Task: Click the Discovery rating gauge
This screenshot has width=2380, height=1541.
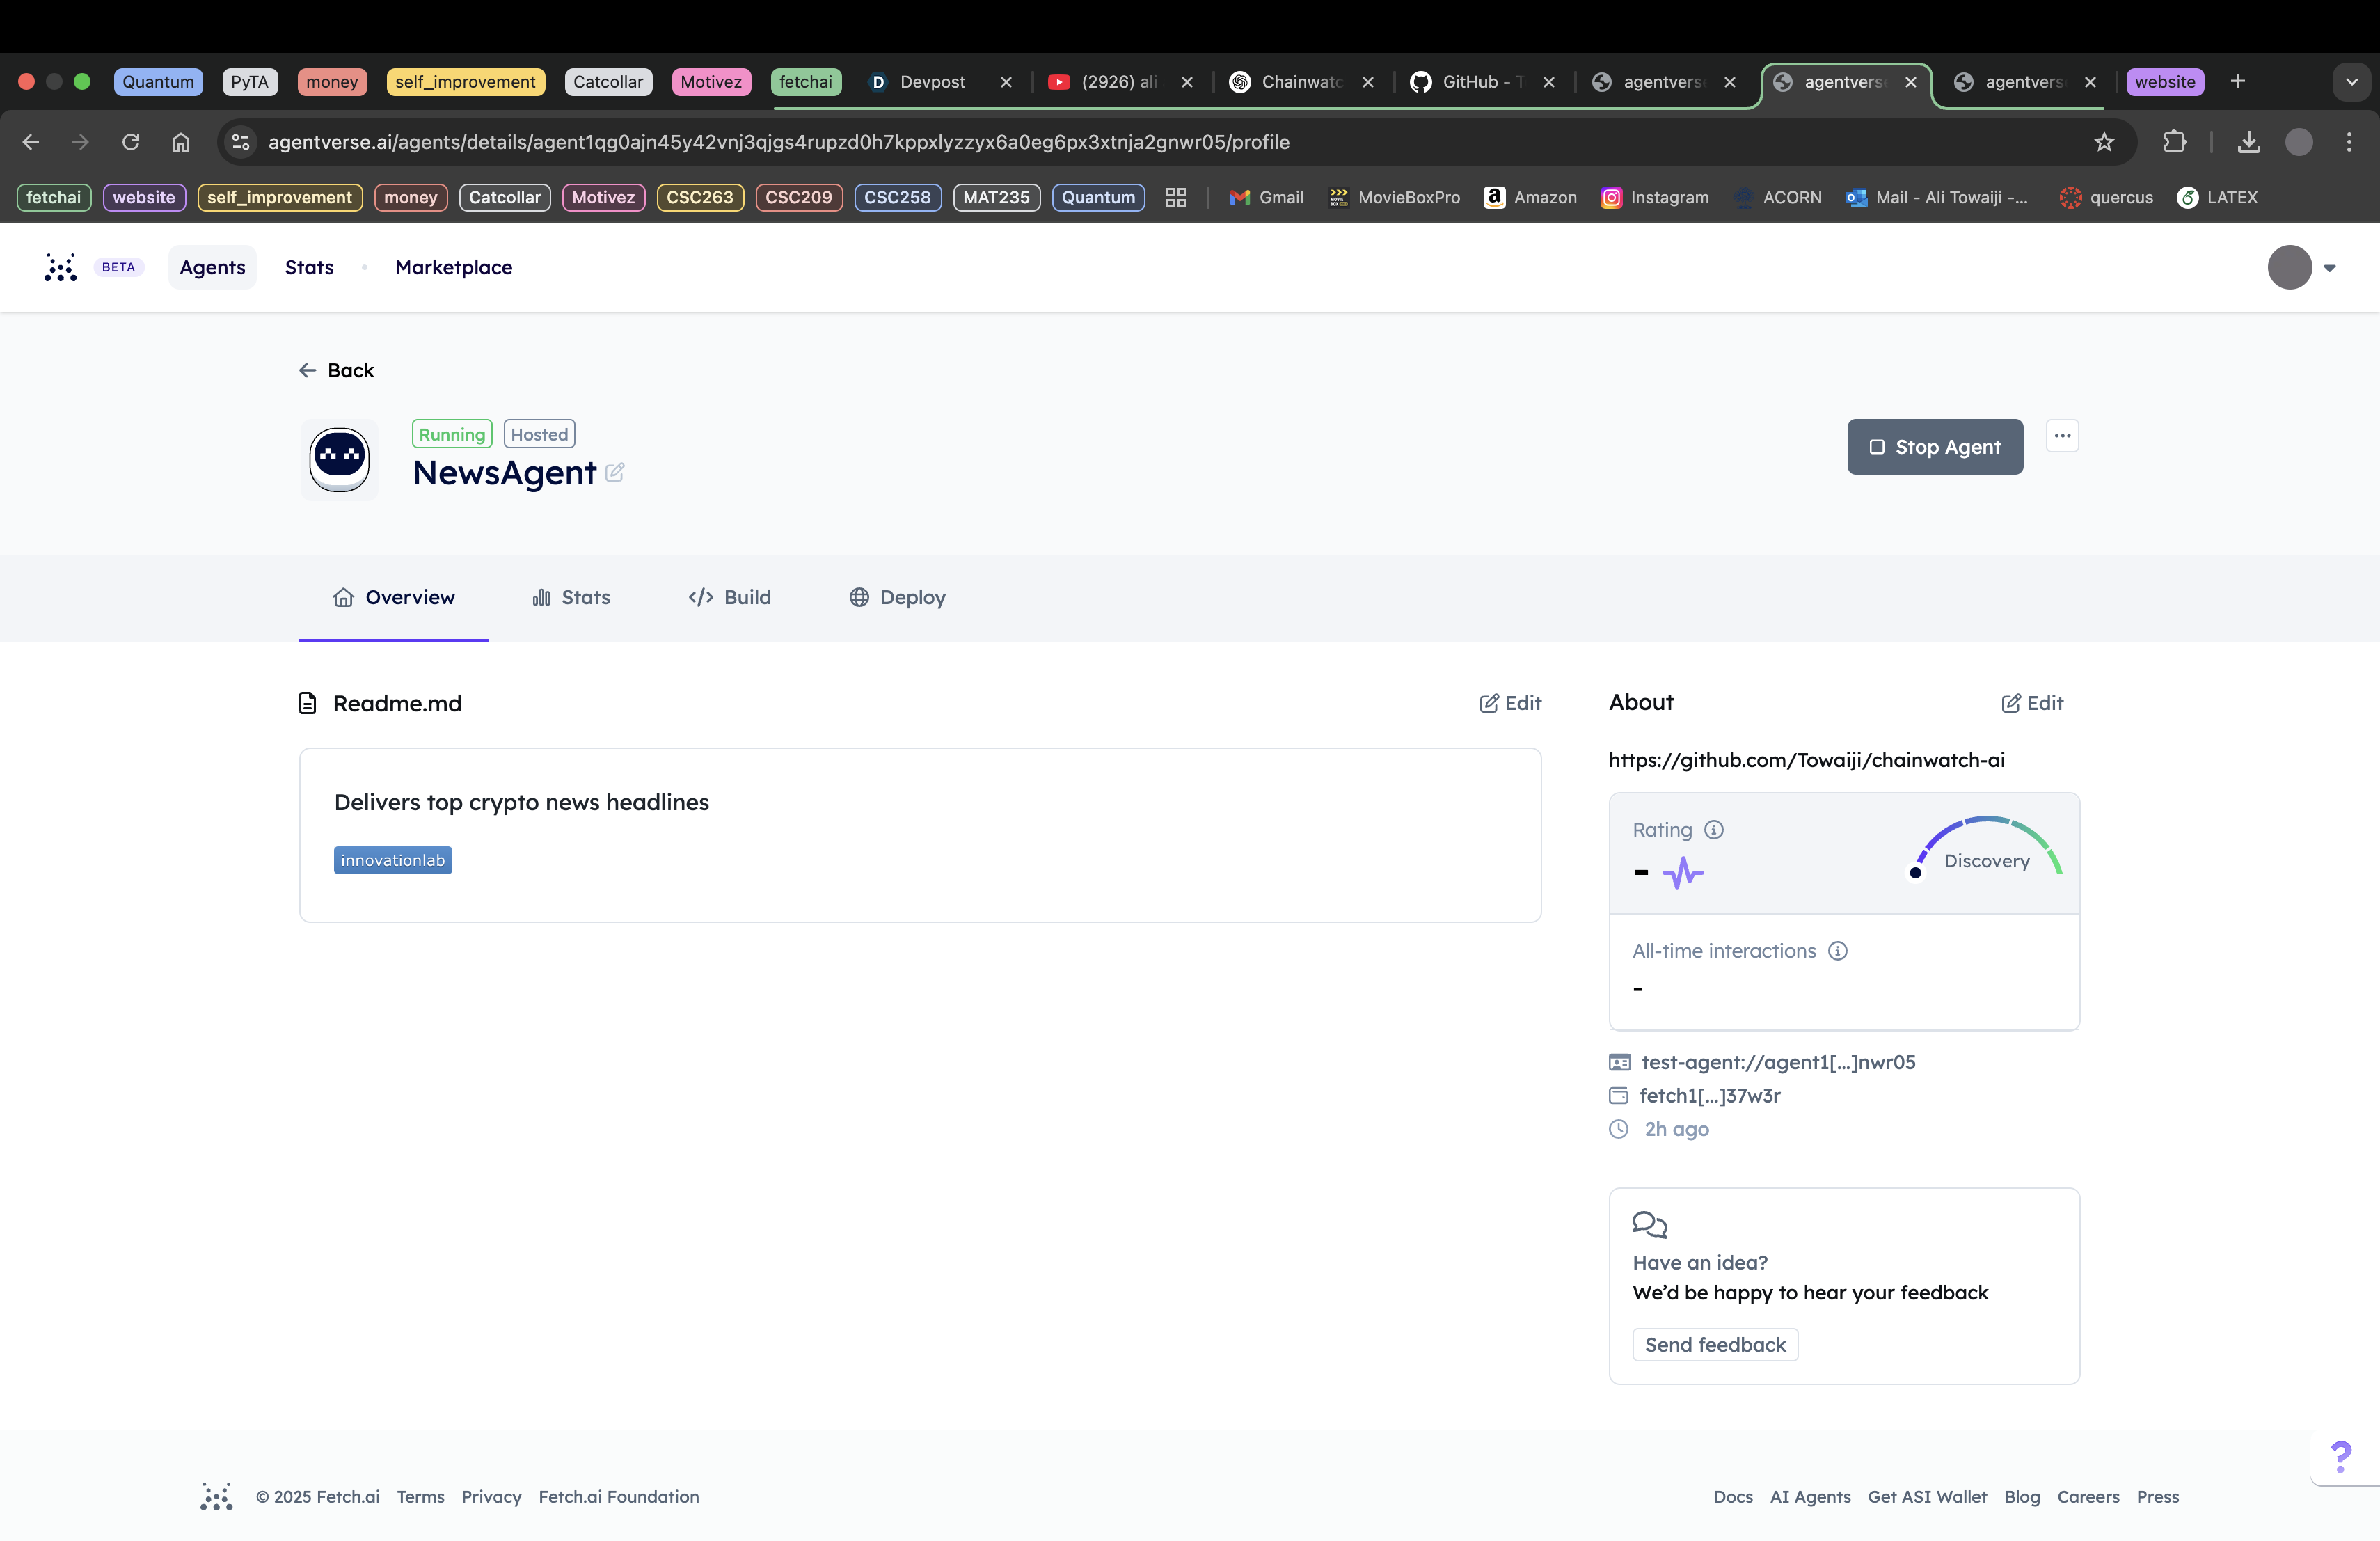Action: [1986, 850]
